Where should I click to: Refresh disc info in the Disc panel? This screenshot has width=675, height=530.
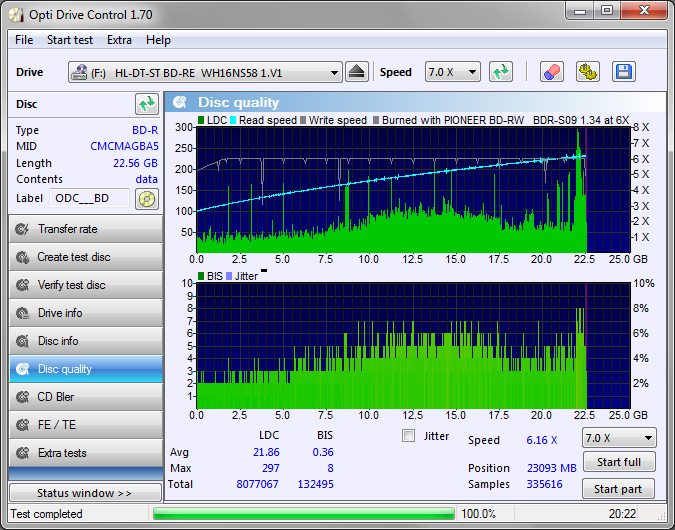pos(147,104)
